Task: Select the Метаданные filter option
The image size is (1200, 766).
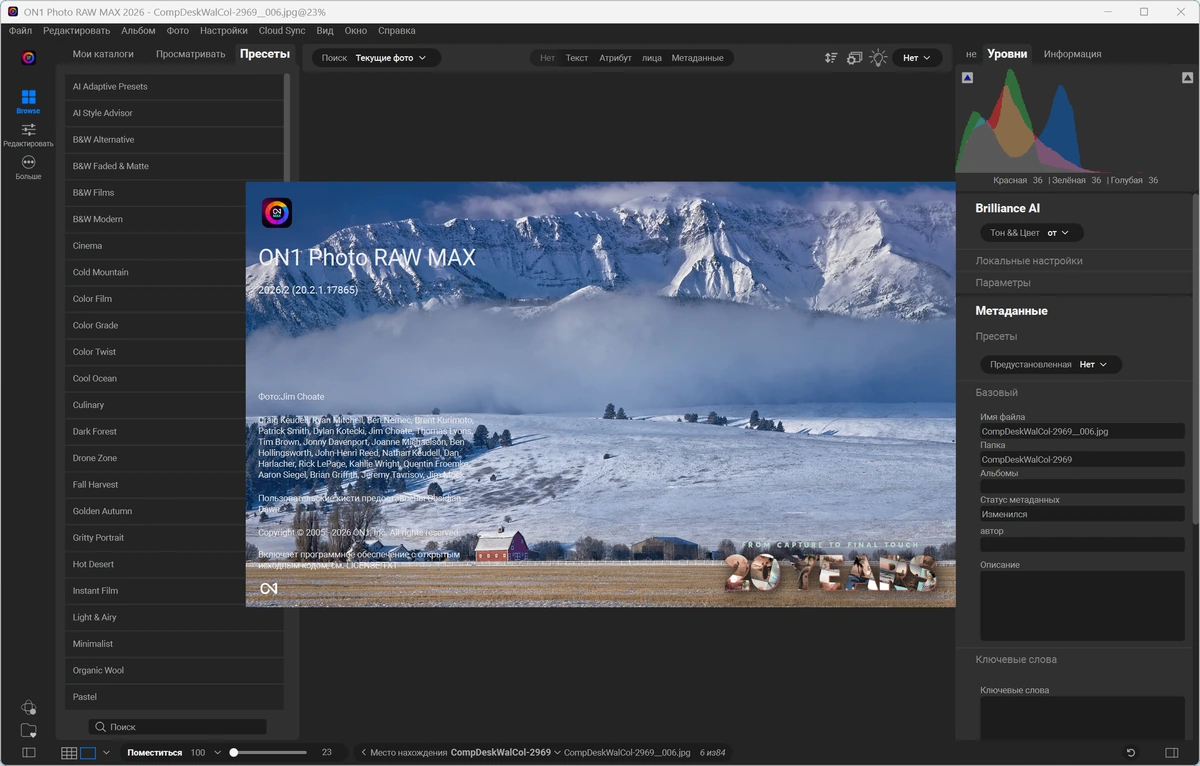Action: 697,58
